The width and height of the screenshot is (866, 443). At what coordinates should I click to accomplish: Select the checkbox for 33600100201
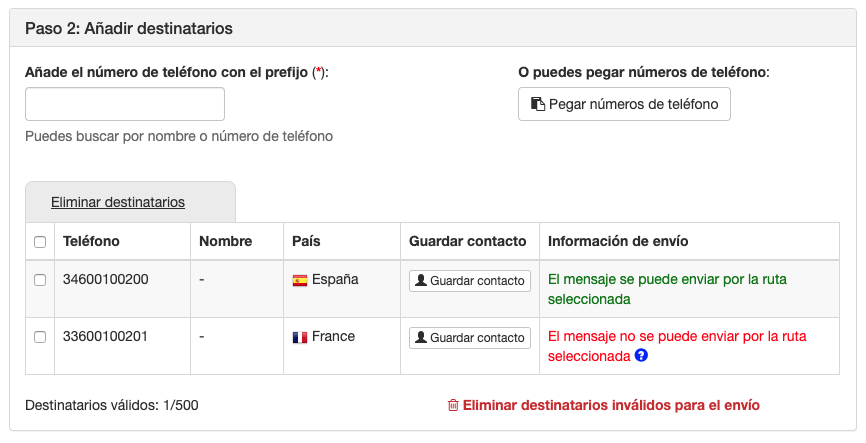(40, 337)
